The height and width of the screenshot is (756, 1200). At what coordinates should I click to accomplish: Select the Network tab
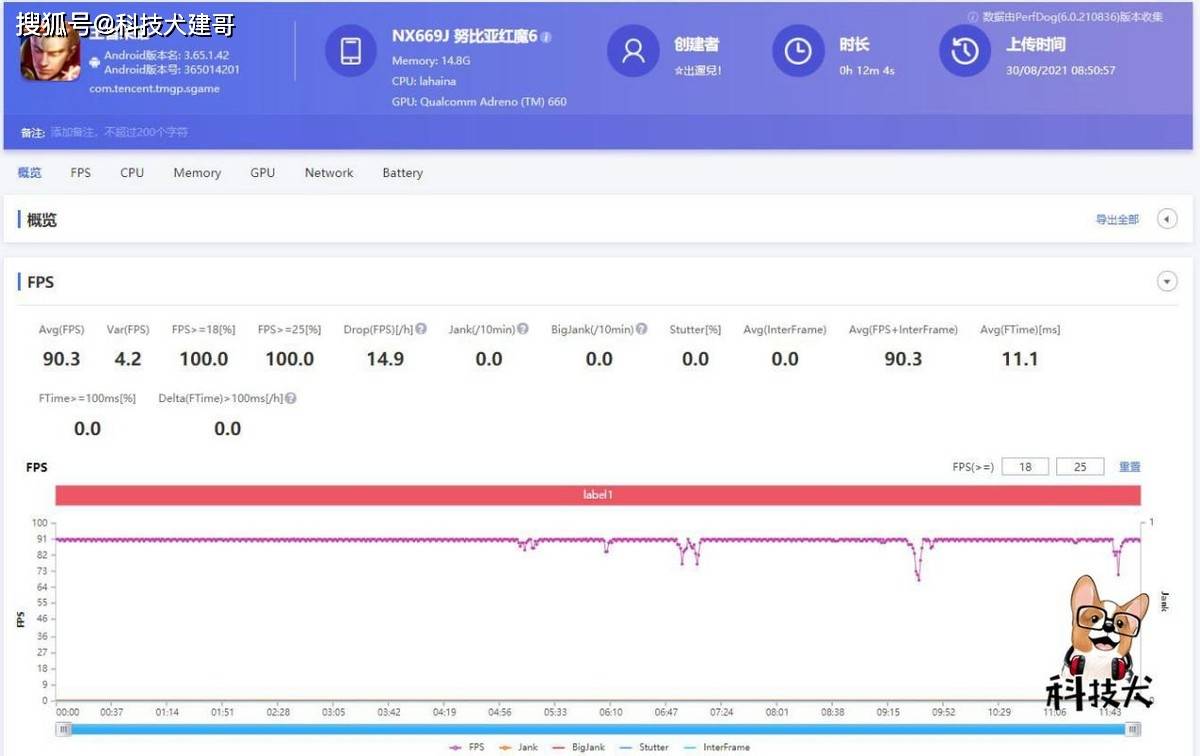pos(329,173)
